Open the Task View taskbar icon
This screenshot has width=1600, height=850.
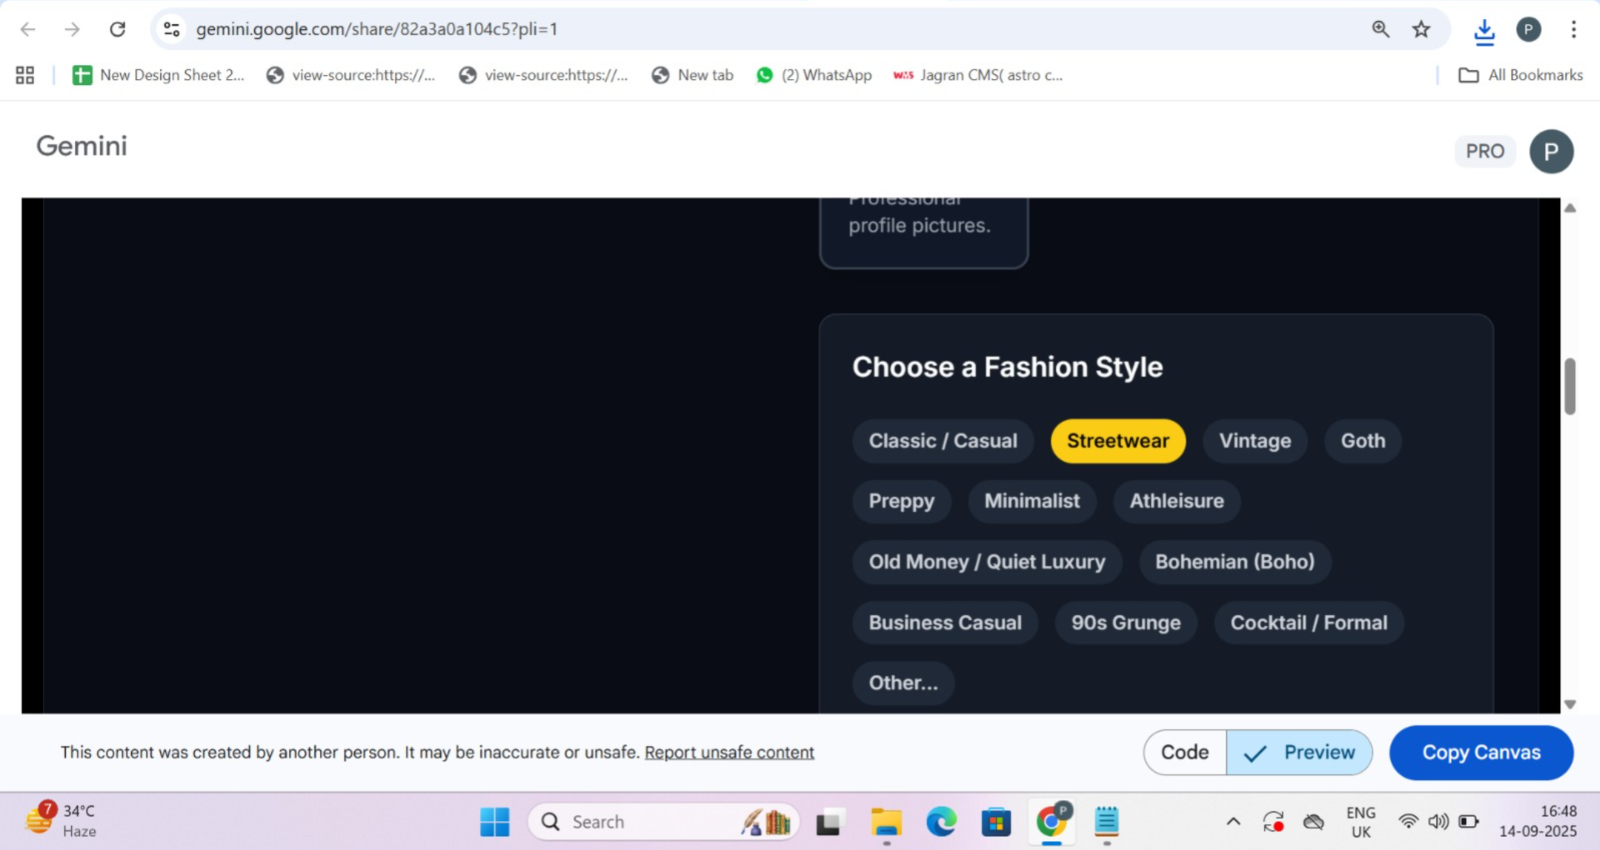coord(828,822)
